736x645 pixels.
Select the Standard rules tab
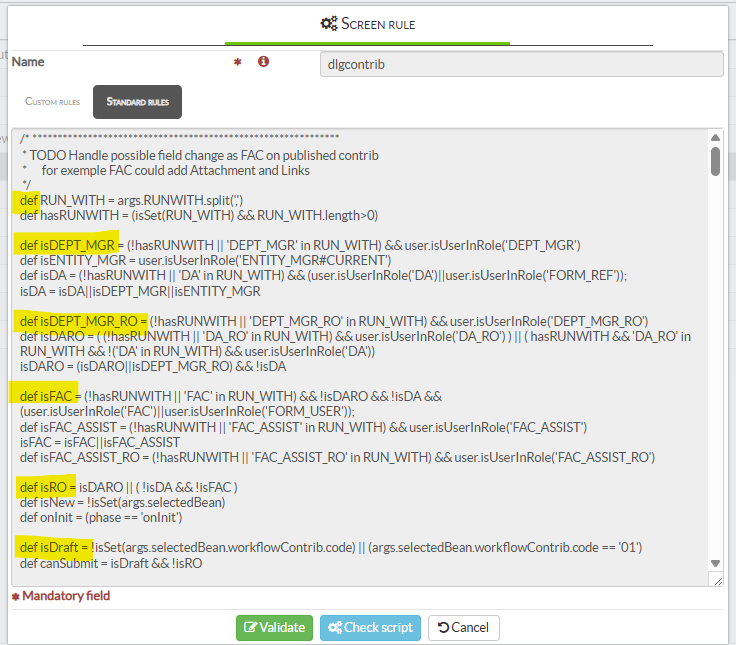137,102
